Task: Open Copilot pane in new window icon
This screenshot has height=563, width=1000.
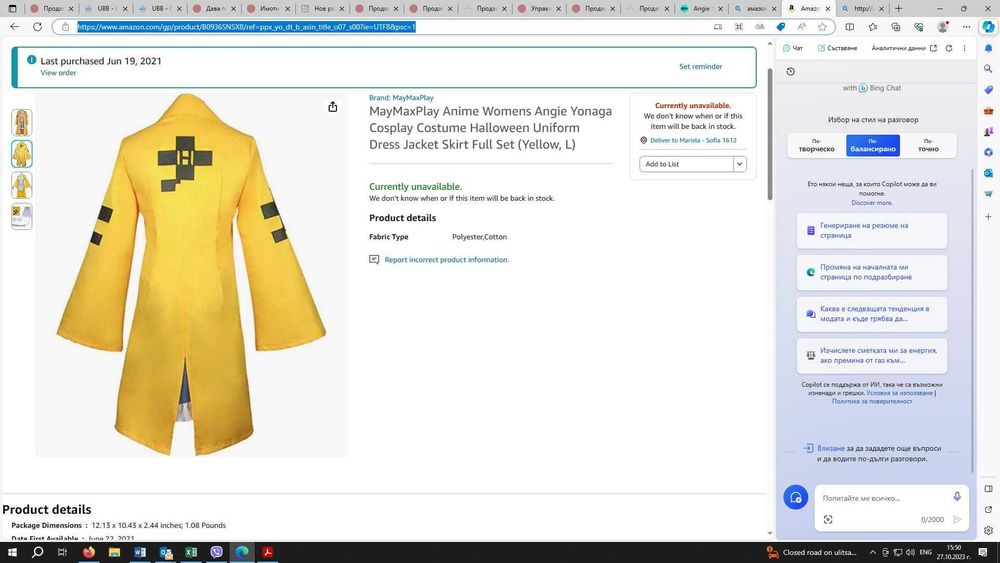Action: (934, 48)
